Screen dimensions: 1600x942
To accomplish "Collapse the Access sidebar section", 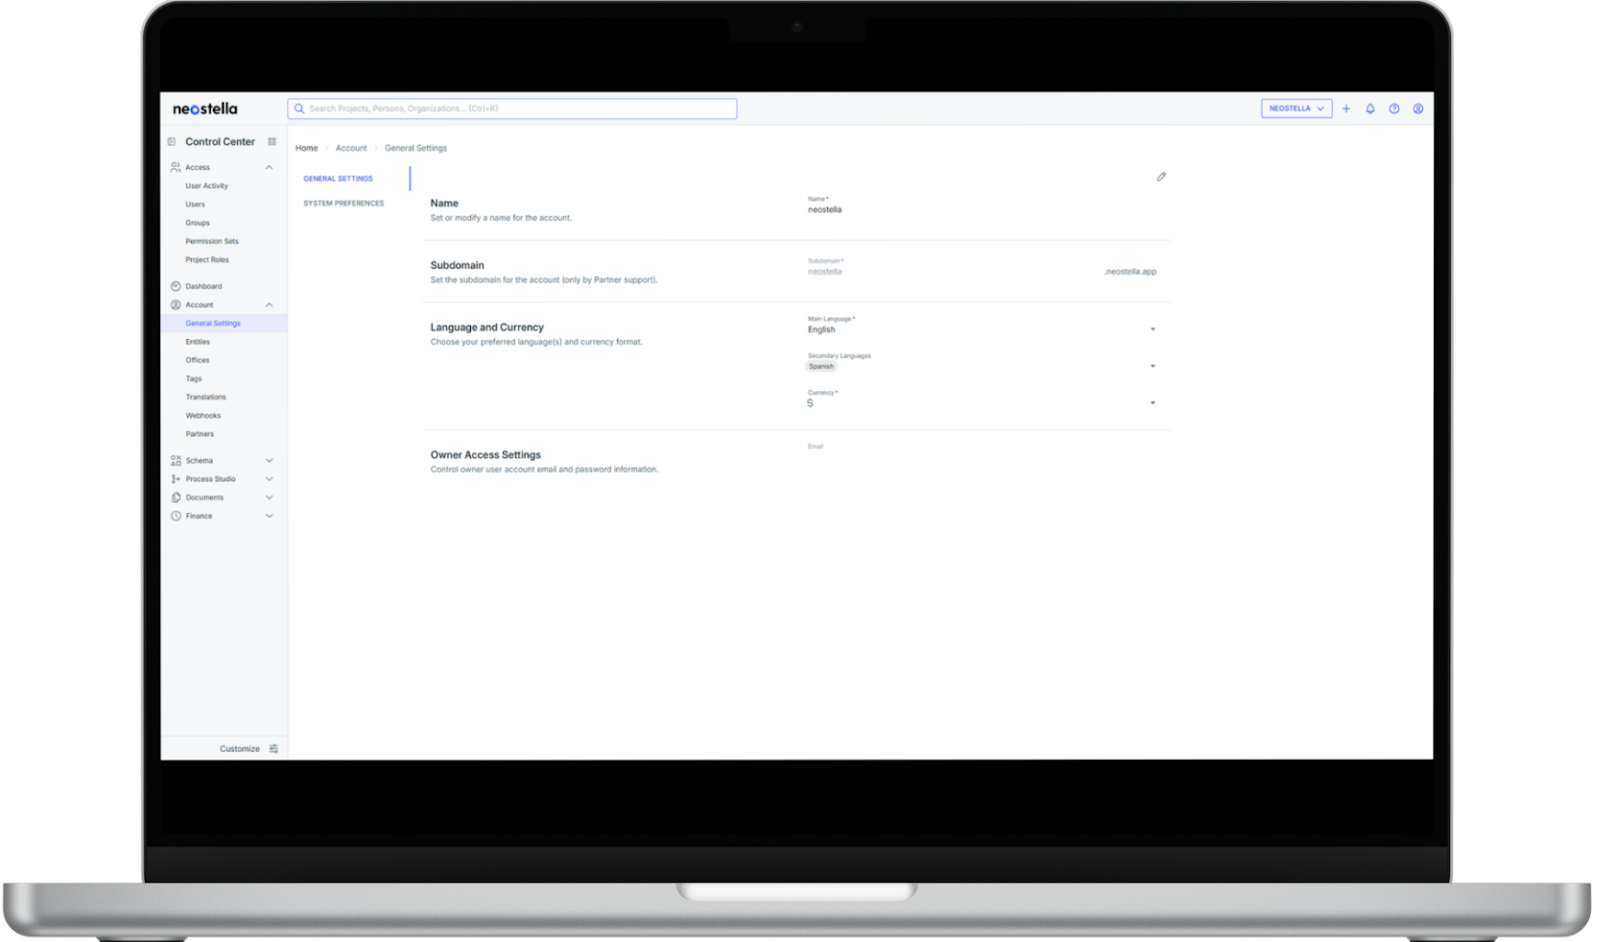I will 269,168.
